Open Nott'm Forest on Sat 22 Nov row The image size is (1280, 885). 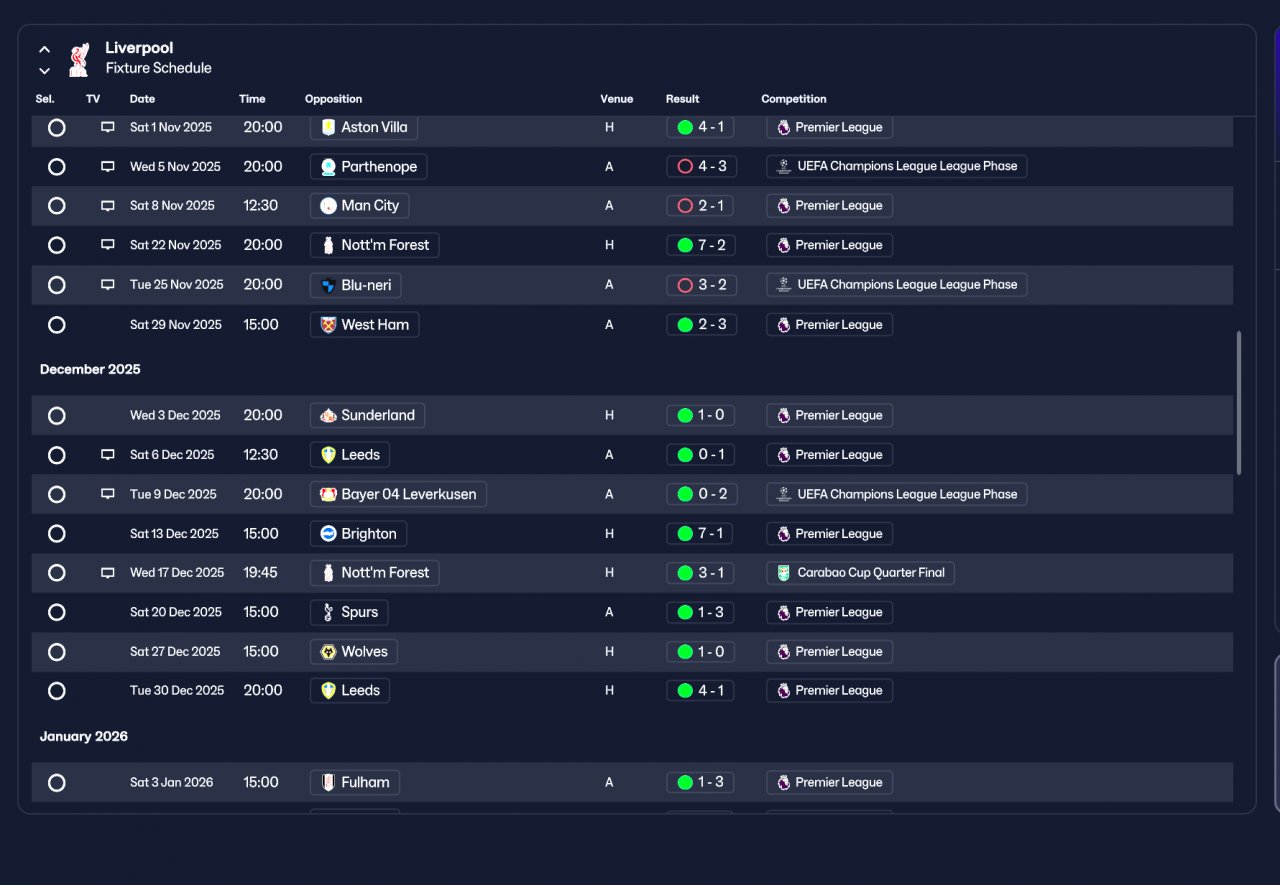coord(374,245)
